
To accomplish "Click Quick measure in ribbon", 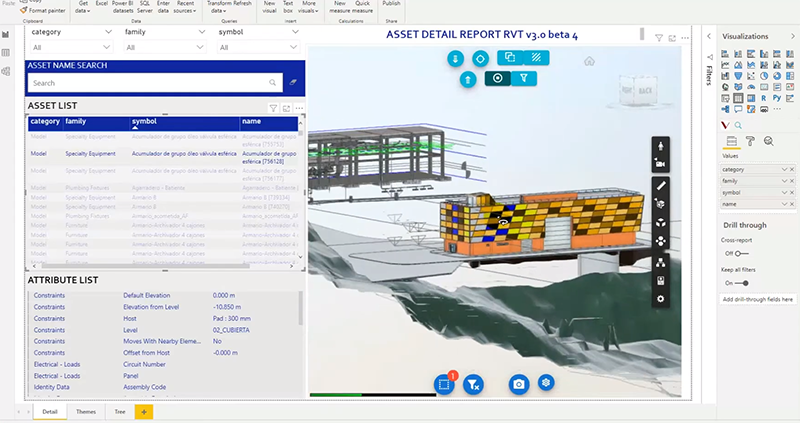I will [363, 7].
